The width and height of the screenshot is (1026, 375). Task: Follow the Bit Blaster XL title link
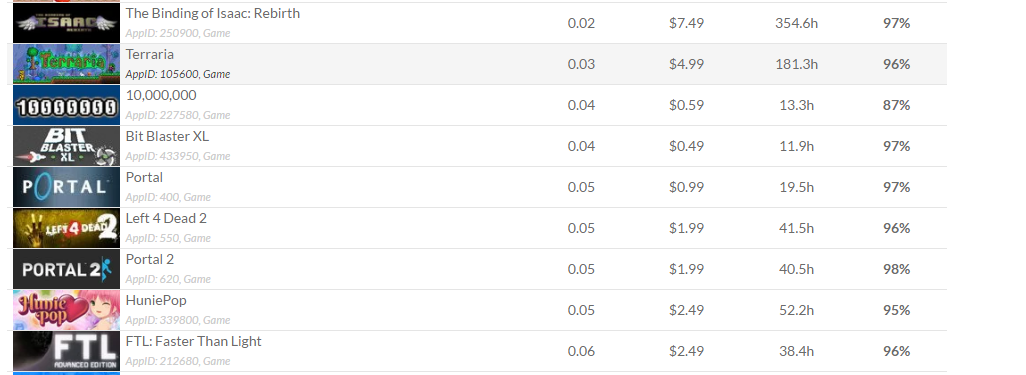[x=168, y=136]
